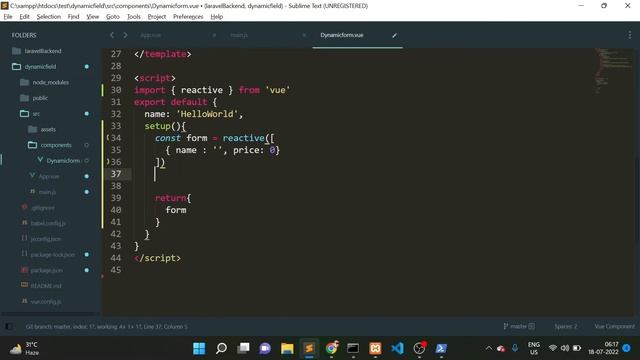Switch to Google Chrome from taskbar
Image resolution: width=640 pixels, height=360 pixels.
[331, 348]
